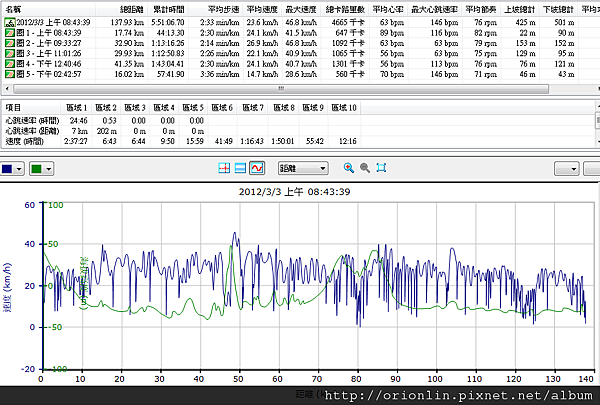Open the 距離 x-axis dropdown
The height and width of the screenshot is (405, 600).
coord(303,168)
